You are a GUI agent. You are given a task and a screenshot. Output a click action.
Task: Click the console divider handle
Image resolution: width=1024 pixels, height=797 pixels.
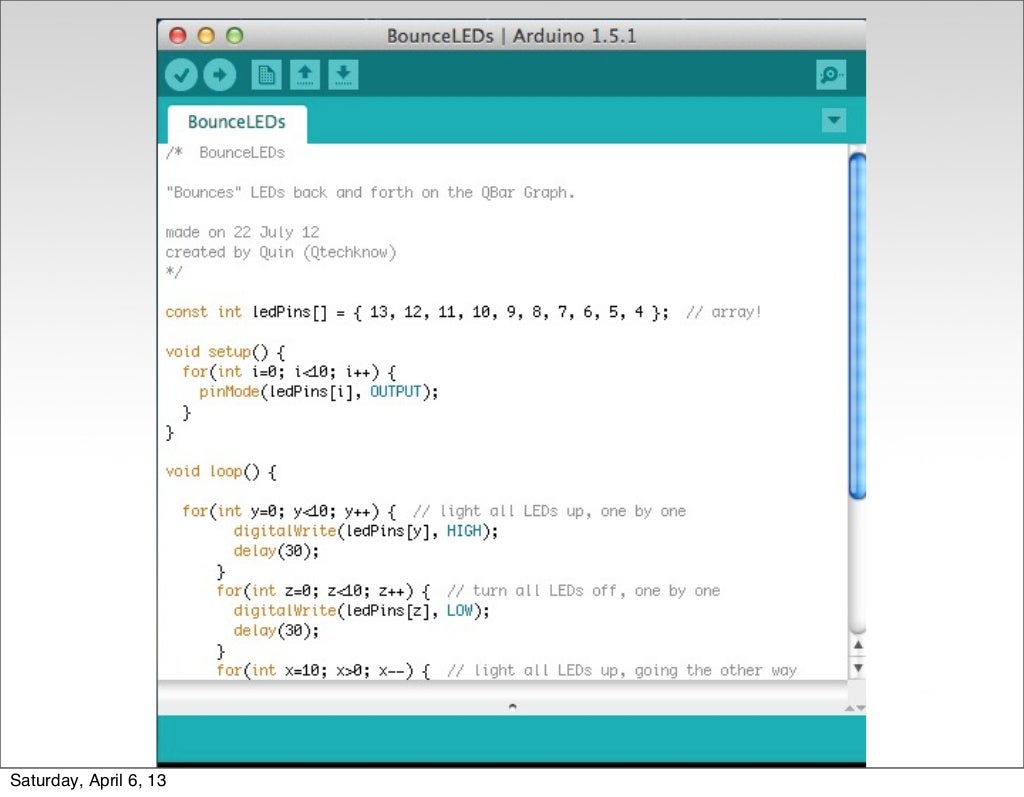[513, 706]
